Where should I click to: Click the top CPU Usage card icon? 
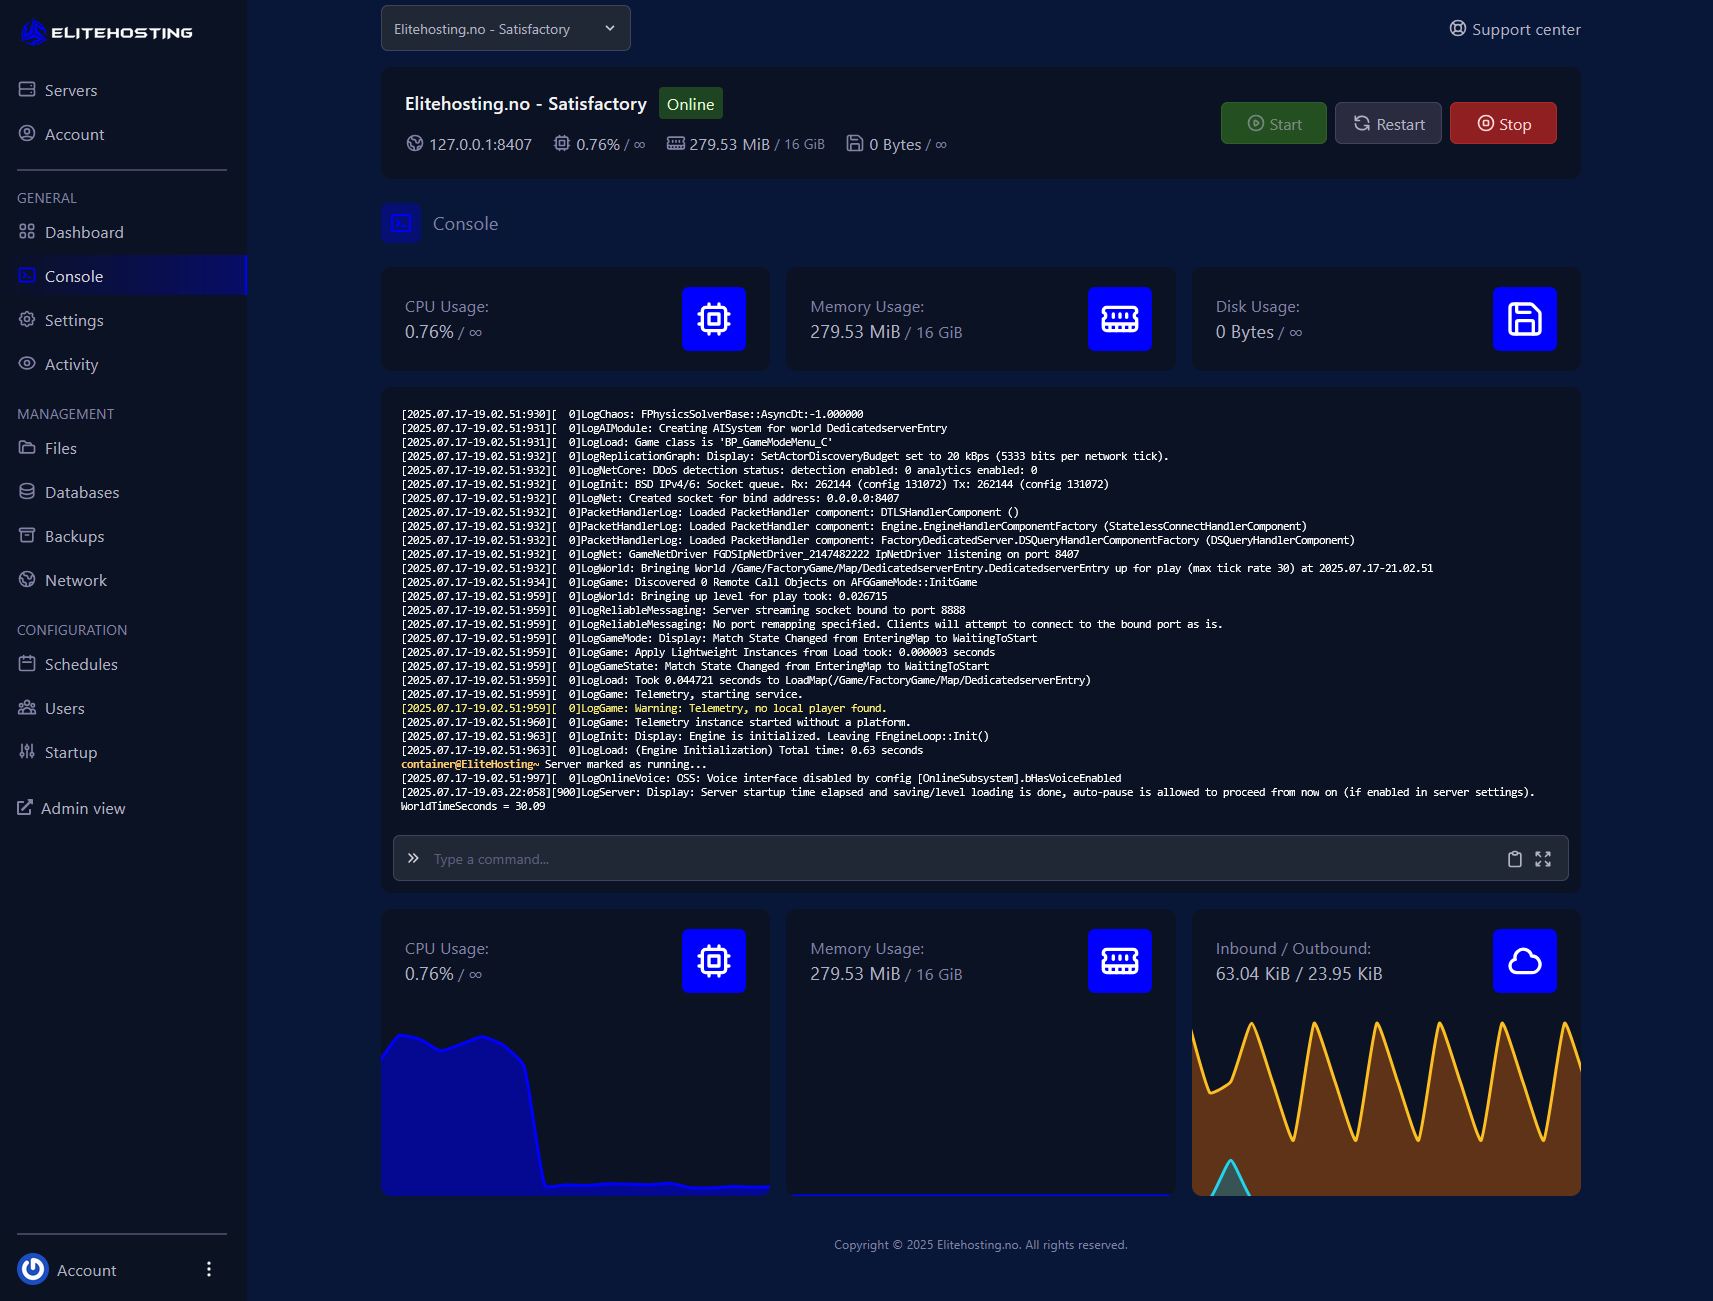(x=714, y=319)
